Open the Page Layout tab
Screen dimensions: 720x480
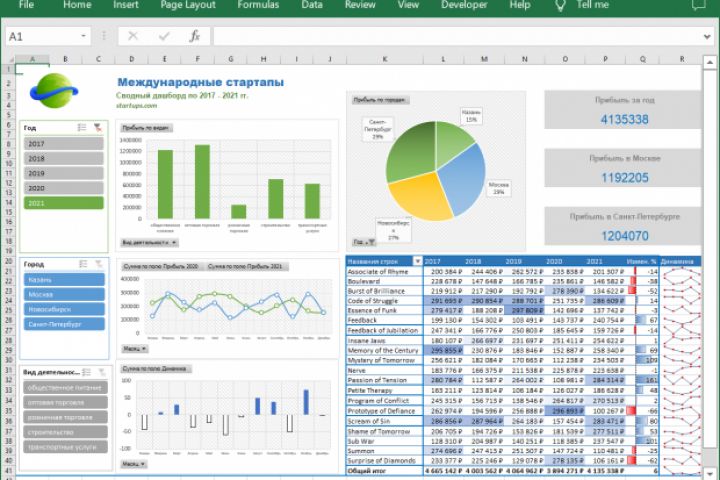[188, 5]
